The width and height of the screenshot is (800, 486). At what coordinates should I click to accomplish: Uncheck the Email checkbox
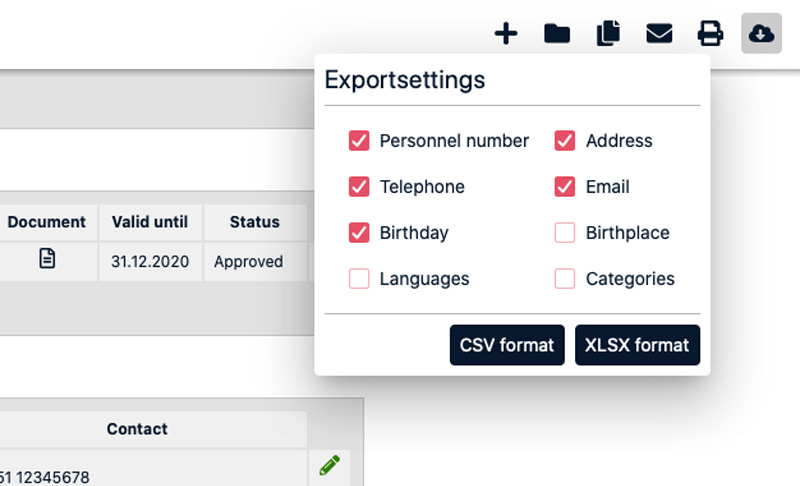tap(565, 187)
